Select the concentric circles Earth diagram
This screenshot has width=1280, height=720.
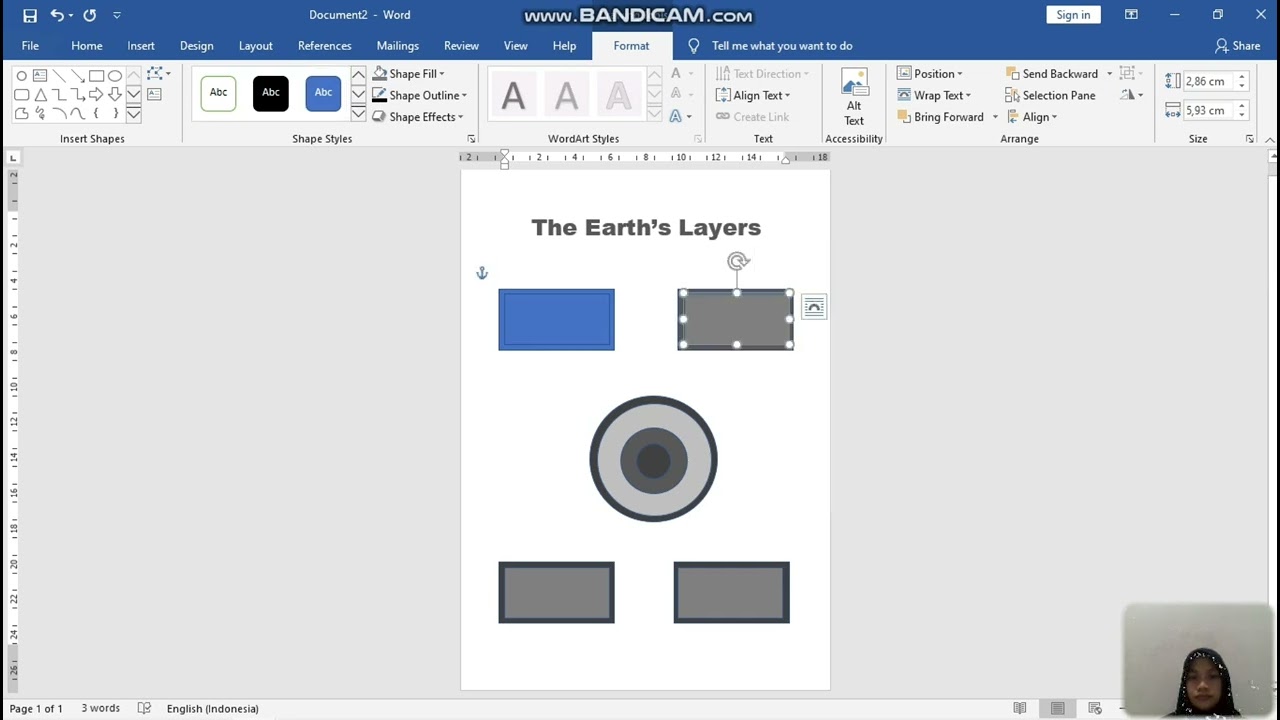653,459
